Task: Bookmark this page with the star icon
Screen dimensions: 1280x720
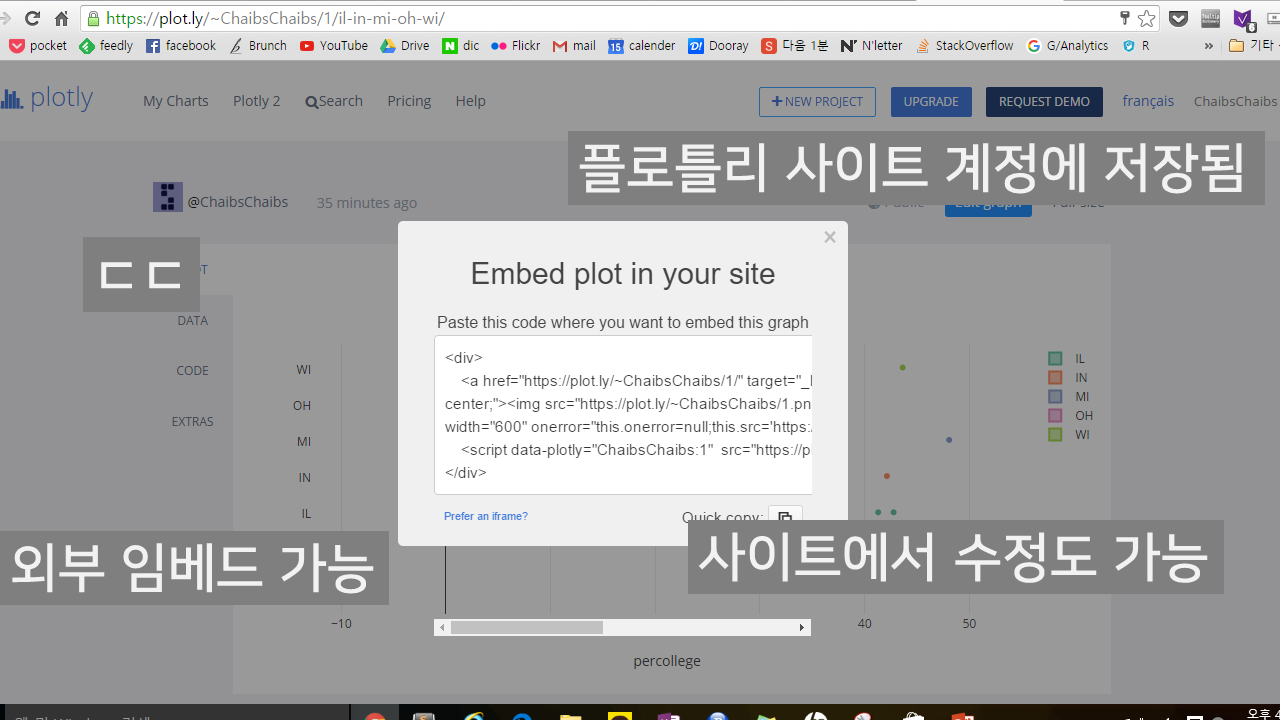Action: (x=1146, y=18)
